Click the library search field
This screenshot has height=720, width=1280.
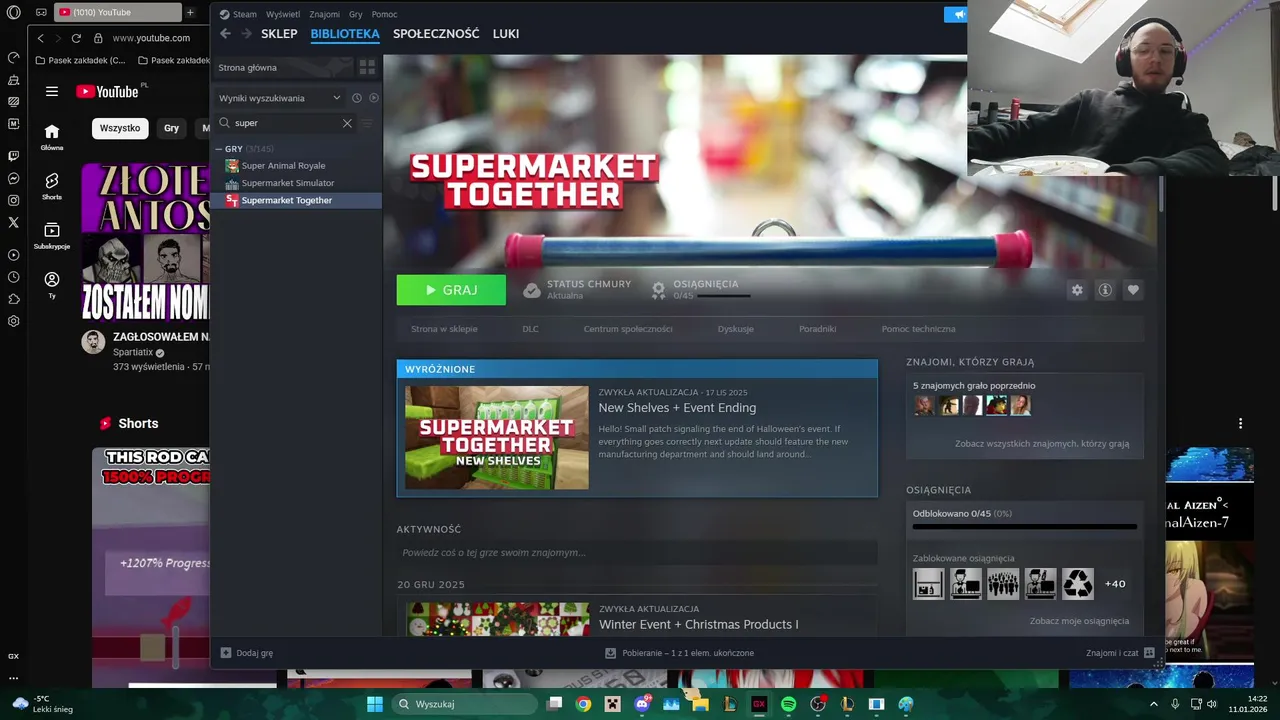click(x=286, y=123)
